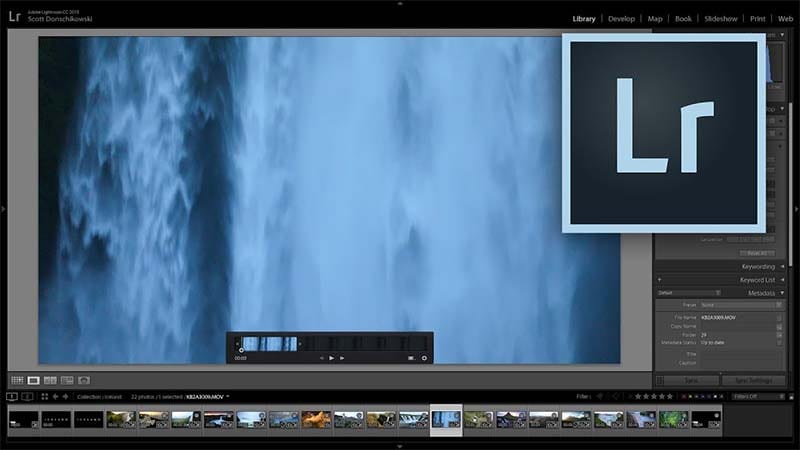
Task: Go back with the left arrow icon
Action: point(55,396)
